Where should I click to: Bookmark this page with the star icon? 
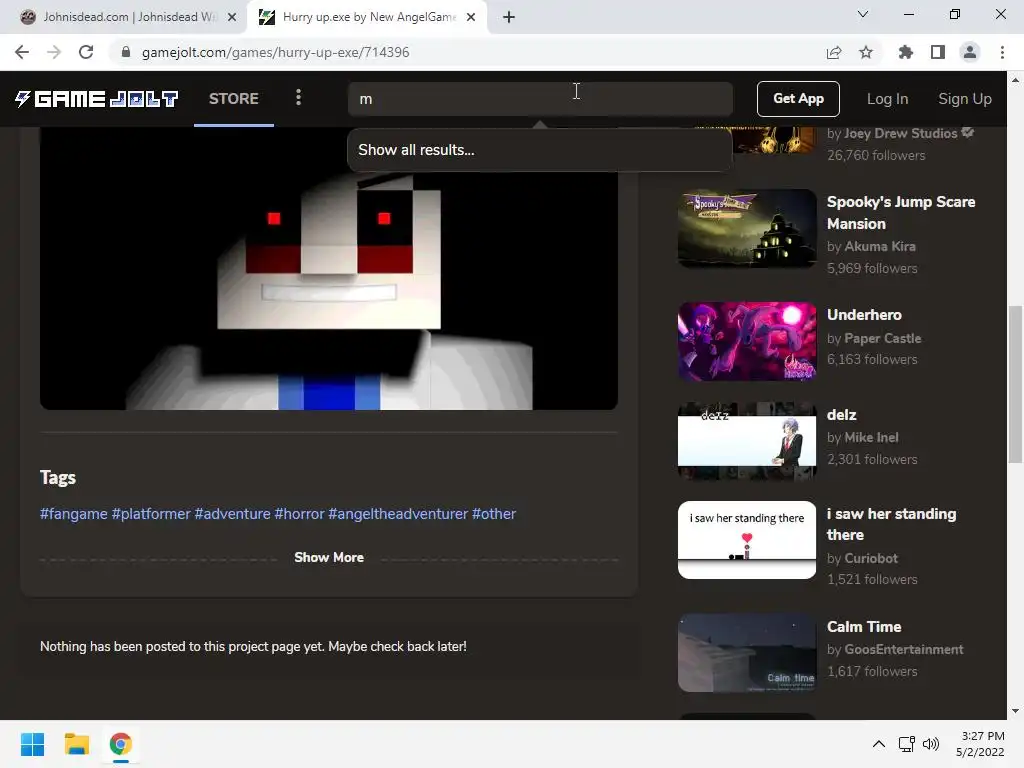coord(866,52)
